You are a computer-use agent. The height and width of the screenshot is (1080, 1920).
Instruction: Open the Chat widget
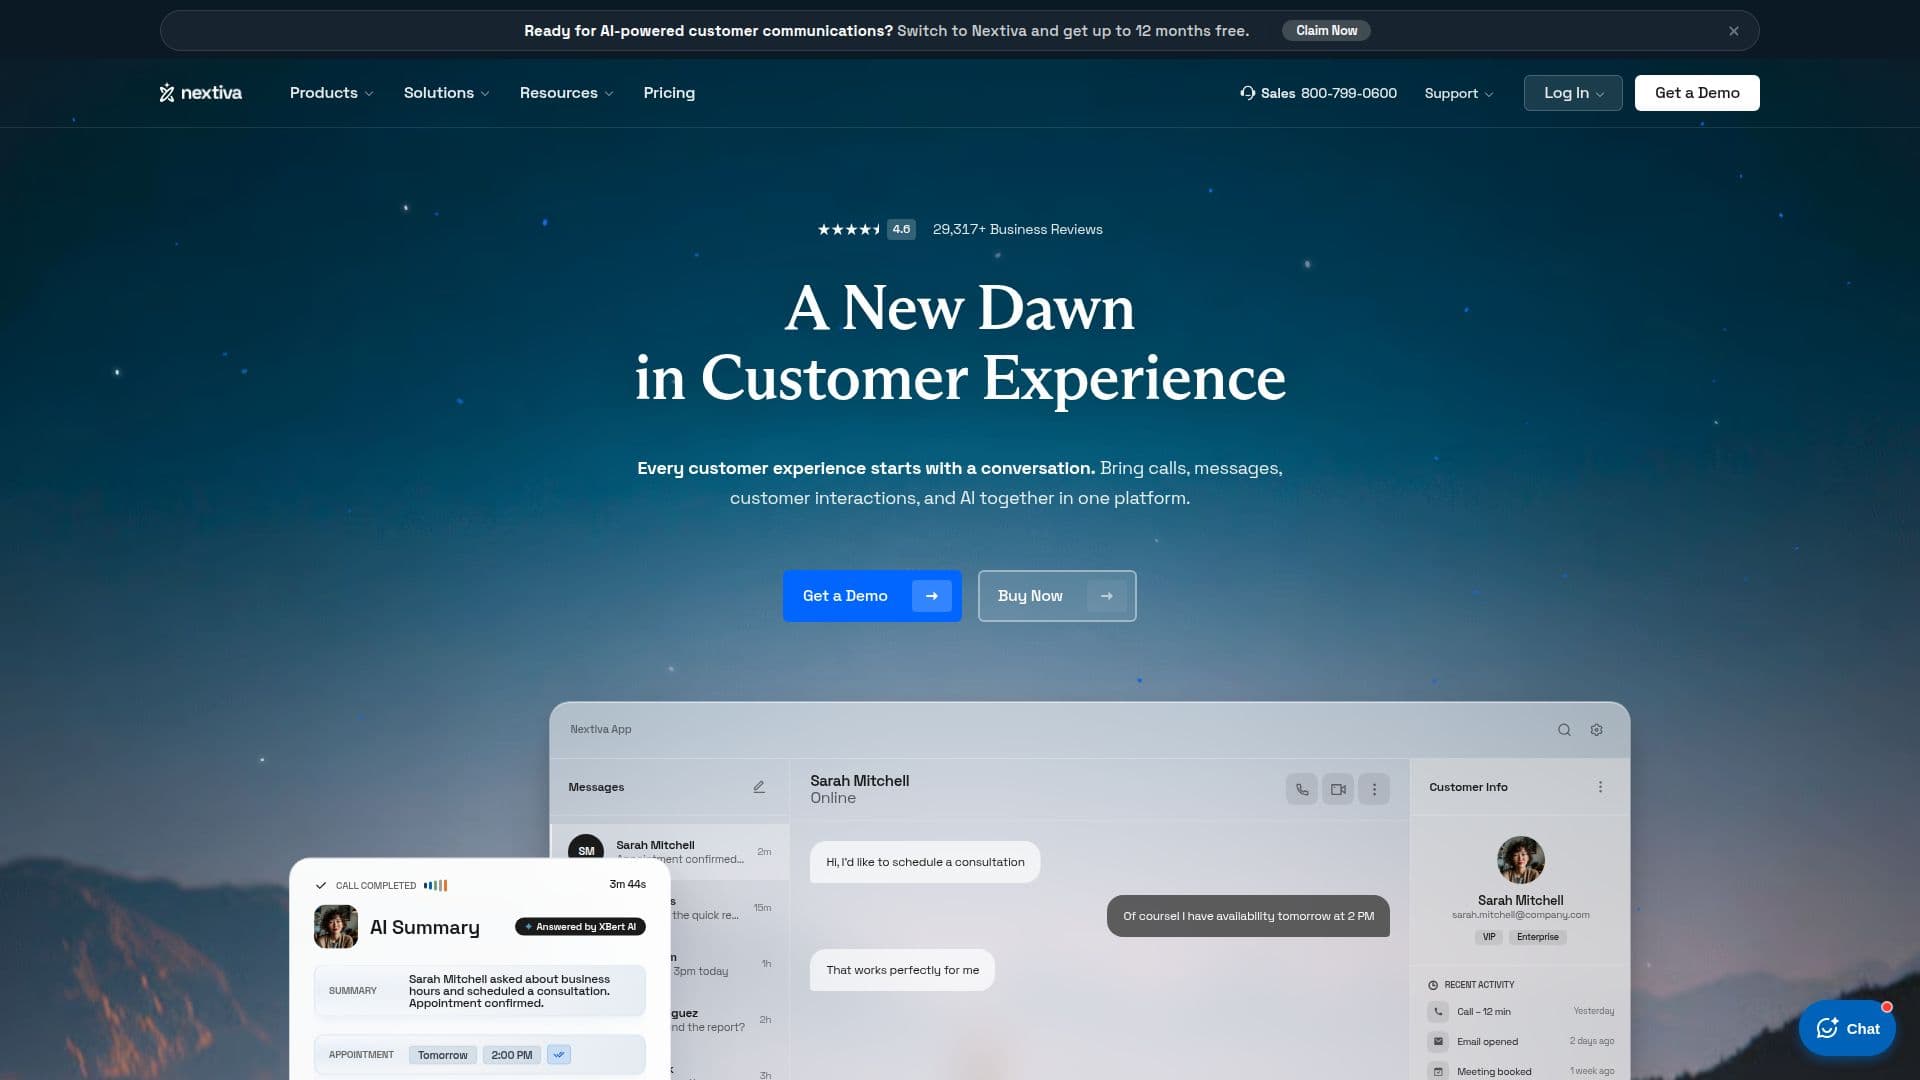point(1847,1029)
